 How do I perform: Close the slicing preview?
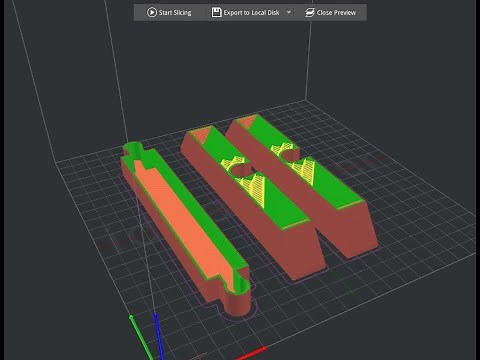(x=331, y=13)
